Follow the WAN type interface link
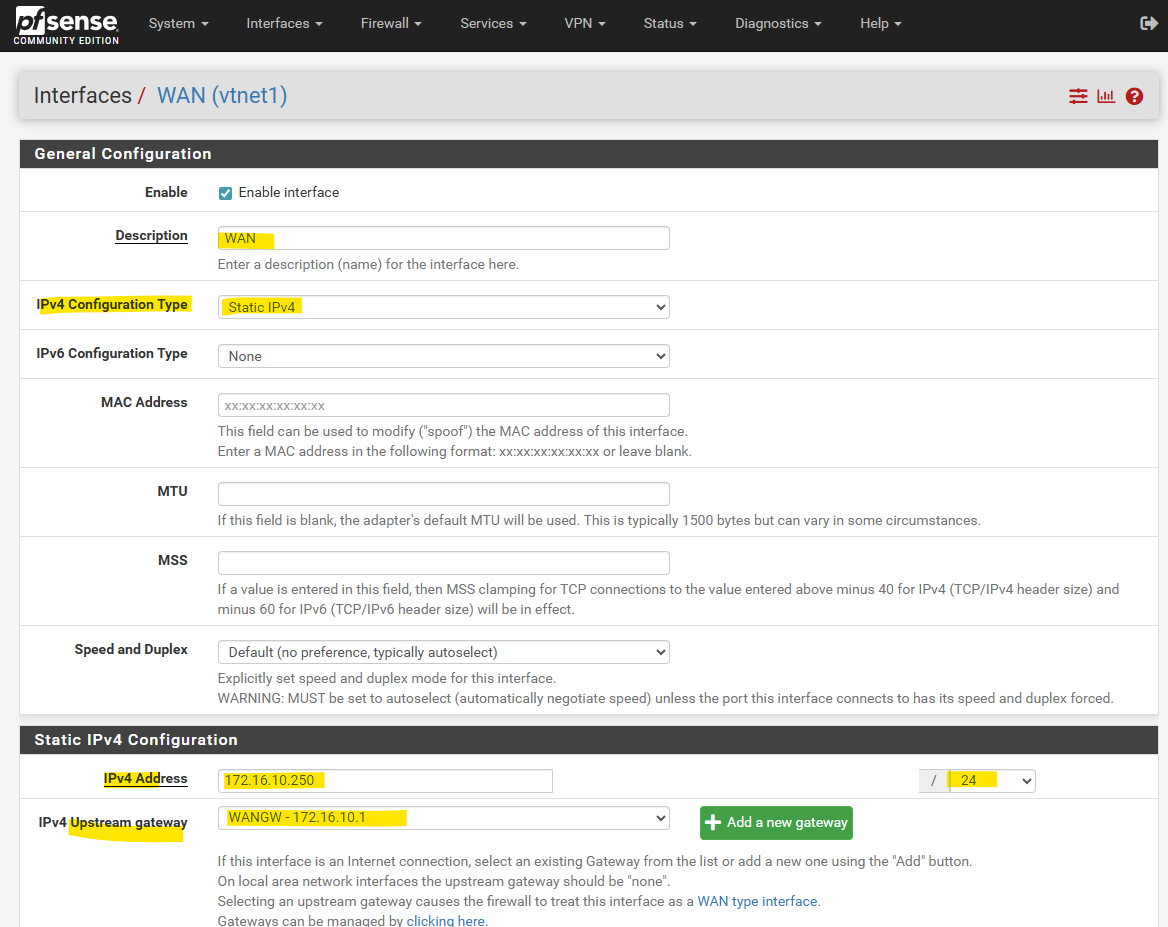Viewport: 1168px width, 927px height. 758,901
